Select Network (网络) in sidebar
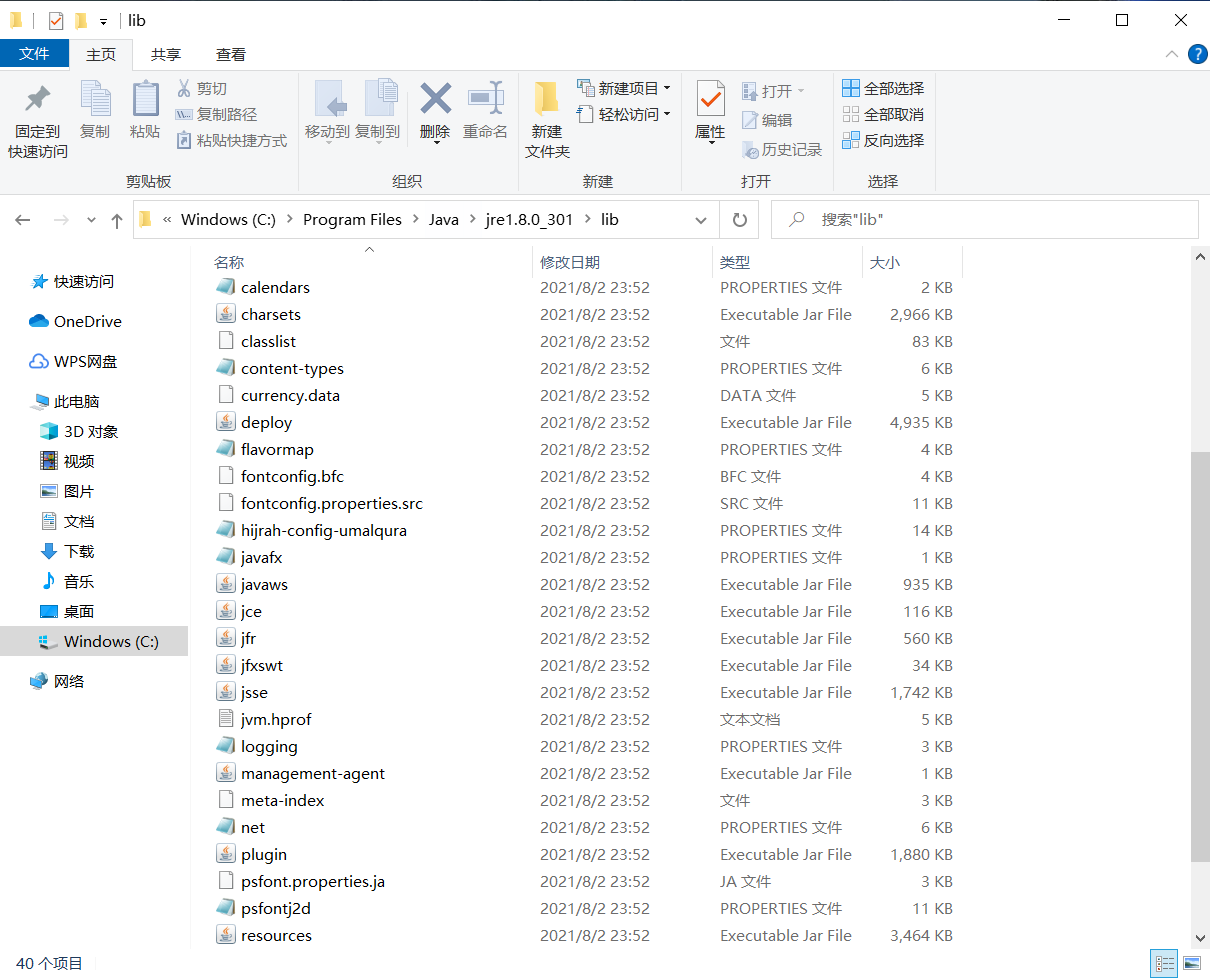Viewport: 1210px width, 979px height. click(57, 681)
